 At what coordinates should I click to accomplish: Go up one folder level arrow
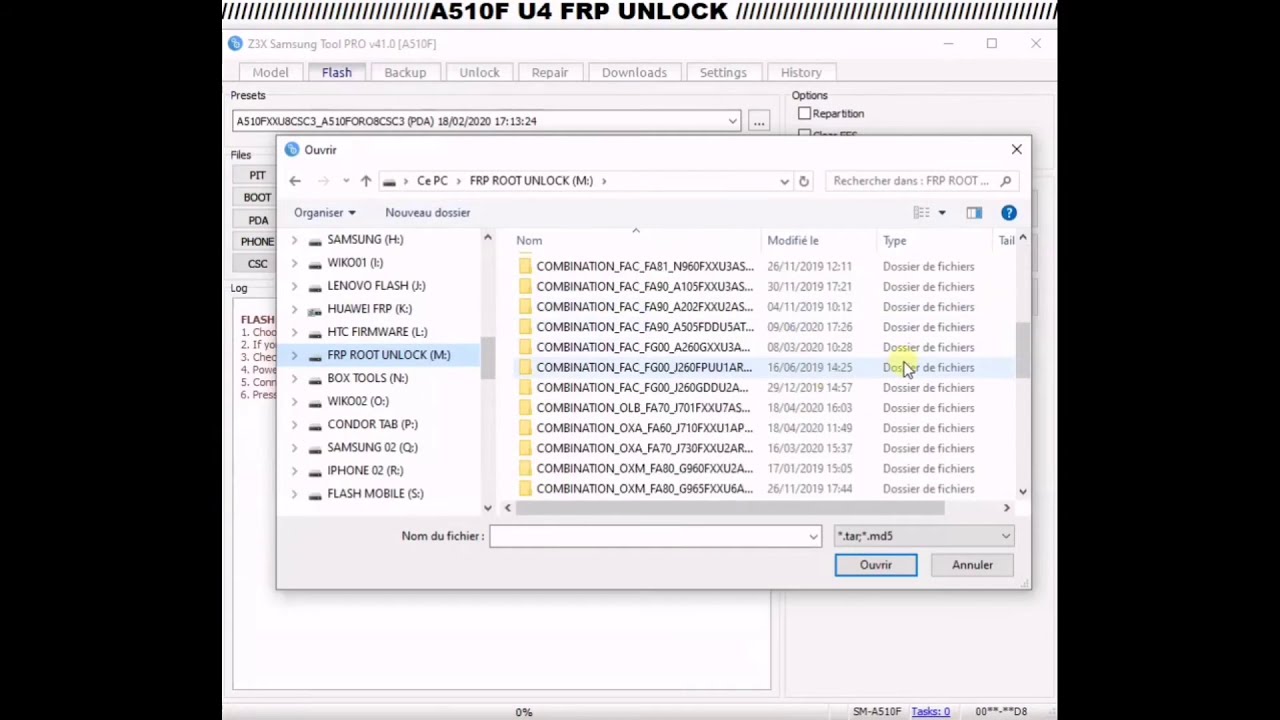click(x=366, y=181)
